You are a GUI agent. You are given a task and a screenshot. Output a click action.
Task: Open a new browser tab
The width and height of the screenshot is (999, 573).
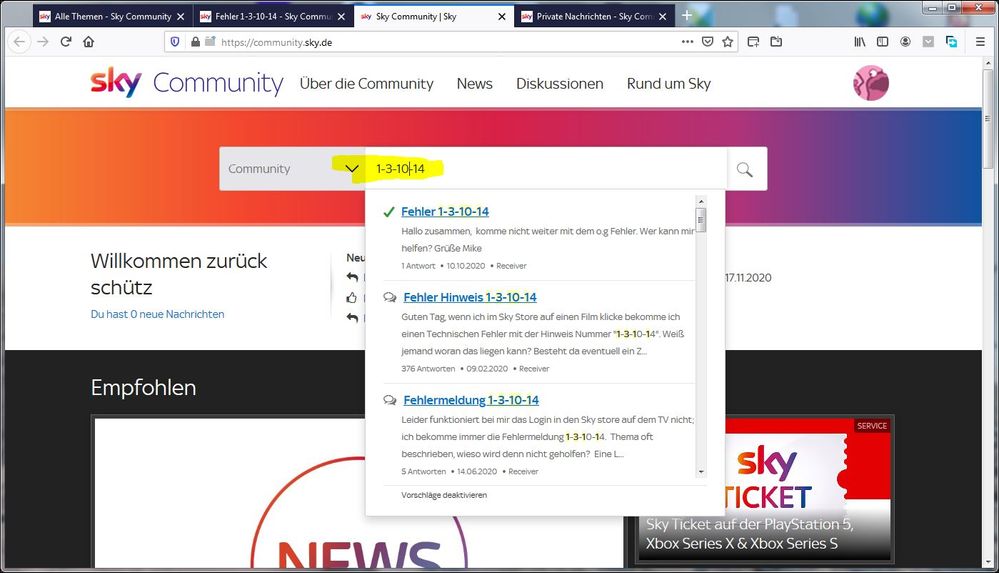[687, 16]
